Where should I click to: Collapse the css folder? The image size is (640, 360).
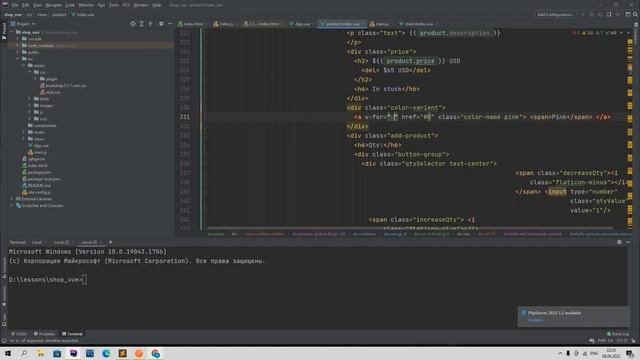point(29,72)
